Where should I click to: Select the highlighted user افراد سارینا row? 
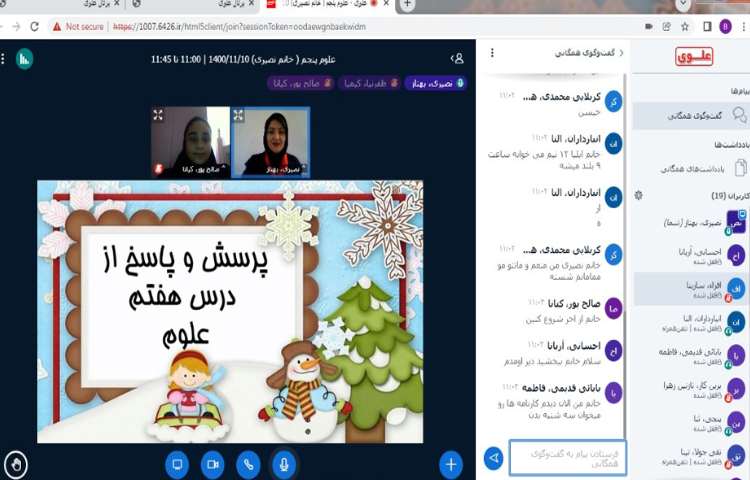point(692,289)
